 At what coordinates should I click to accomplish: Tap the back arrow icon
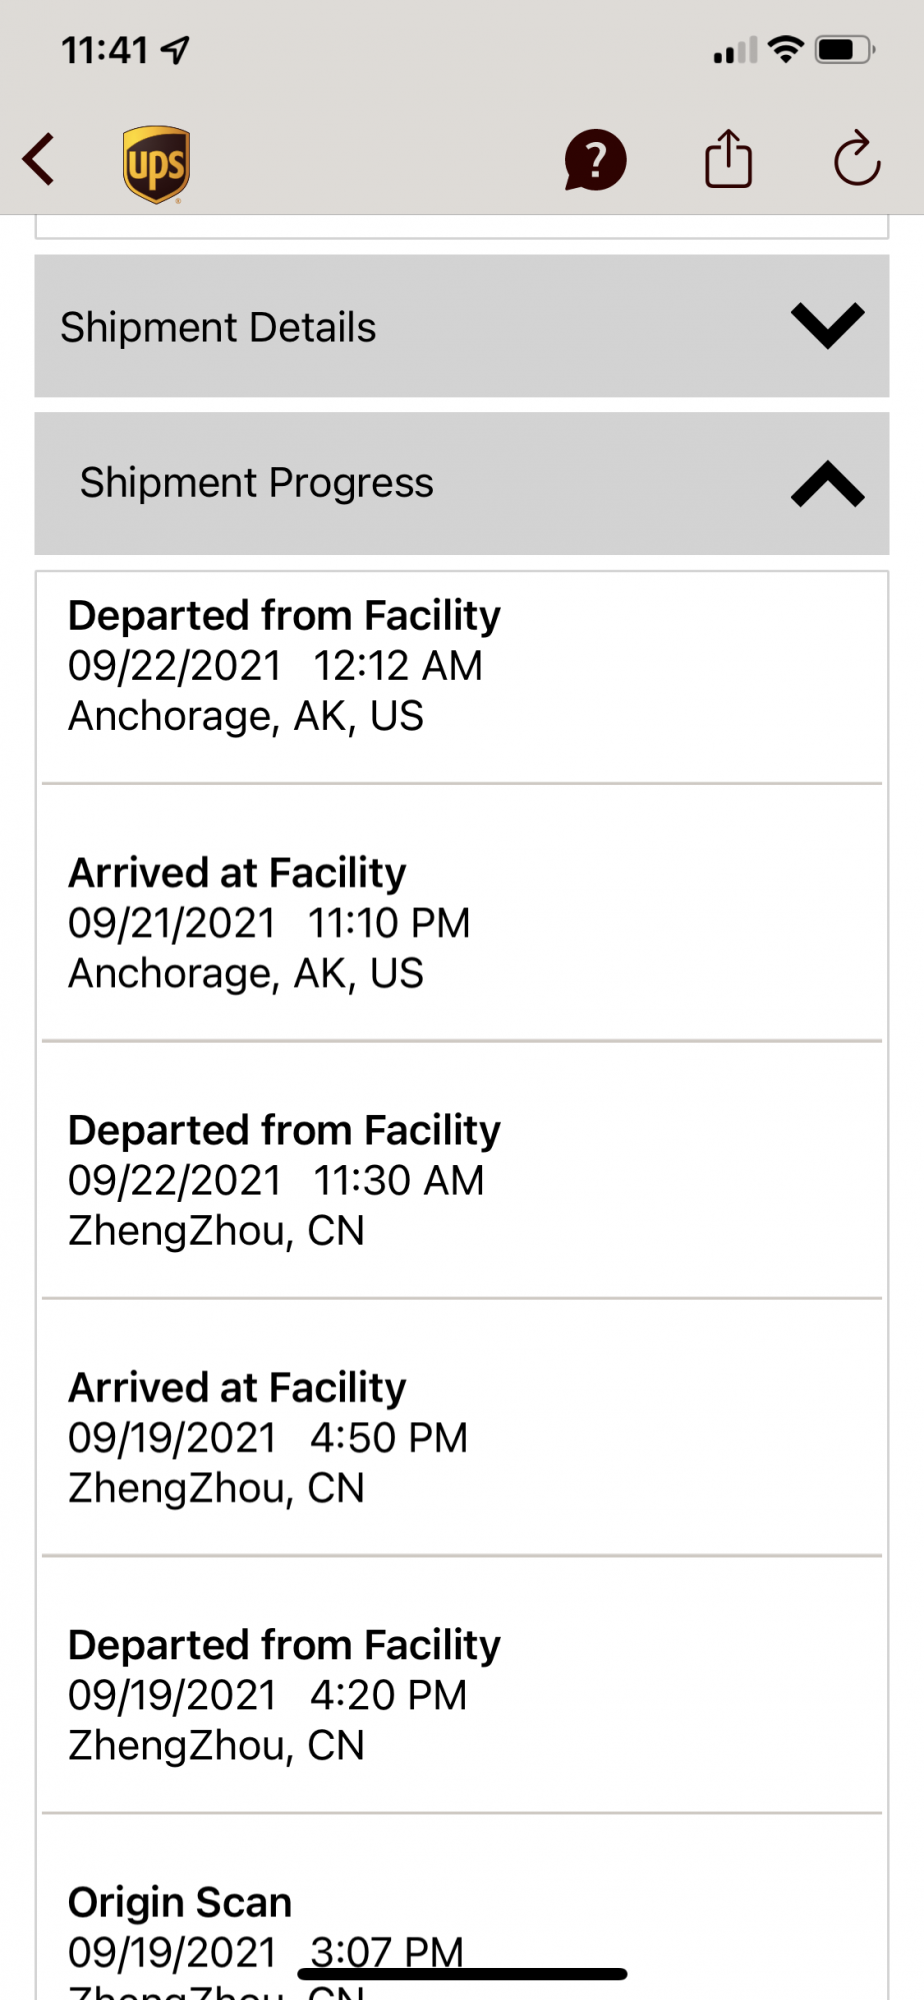pyautogui.click(x=38, y=160)
